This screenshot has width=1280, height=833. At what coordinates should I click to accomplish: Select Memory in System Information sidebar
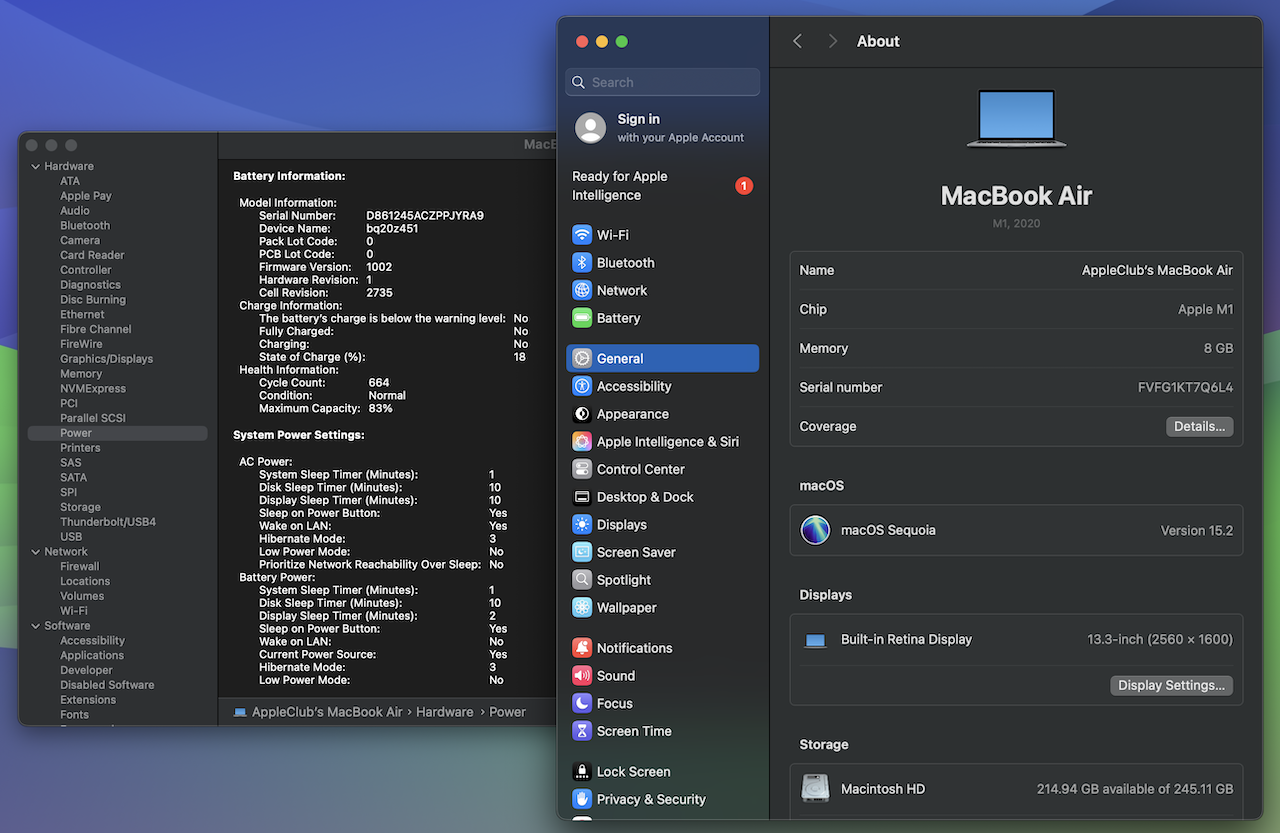pyautogui.click(x=81, y=374)
